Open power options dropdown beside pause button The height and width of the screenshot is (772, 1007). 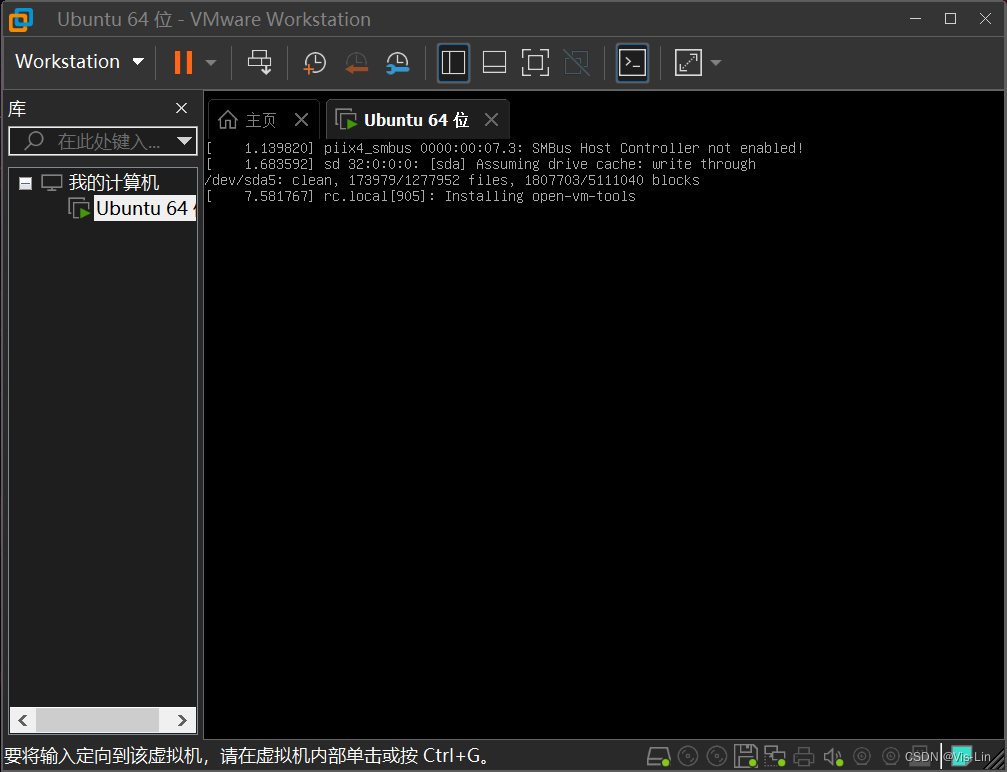(211, 63)
